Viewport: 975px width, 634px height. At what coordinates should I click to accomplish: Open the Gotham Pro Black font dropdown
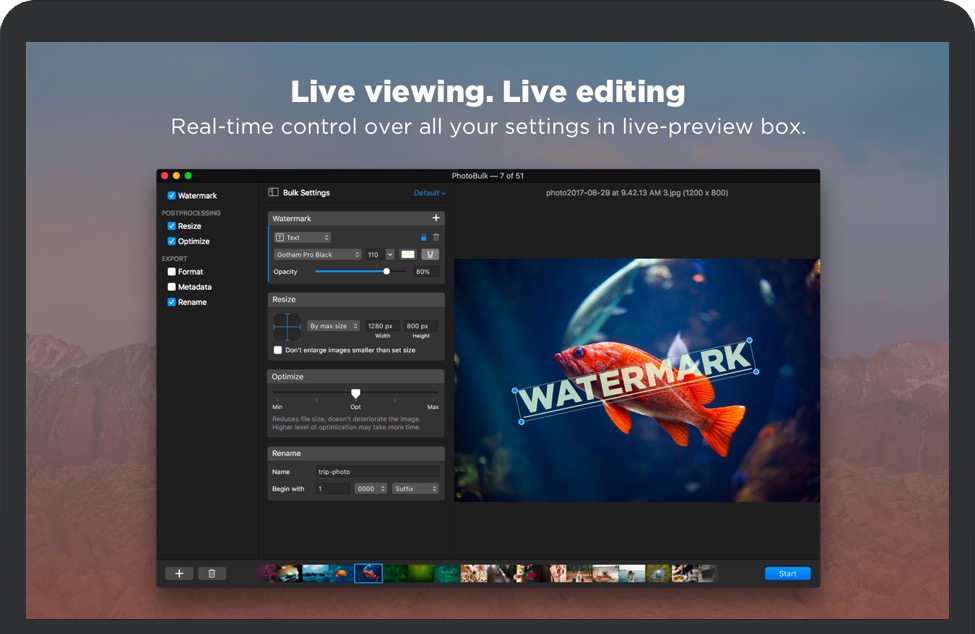click(317, 255)
